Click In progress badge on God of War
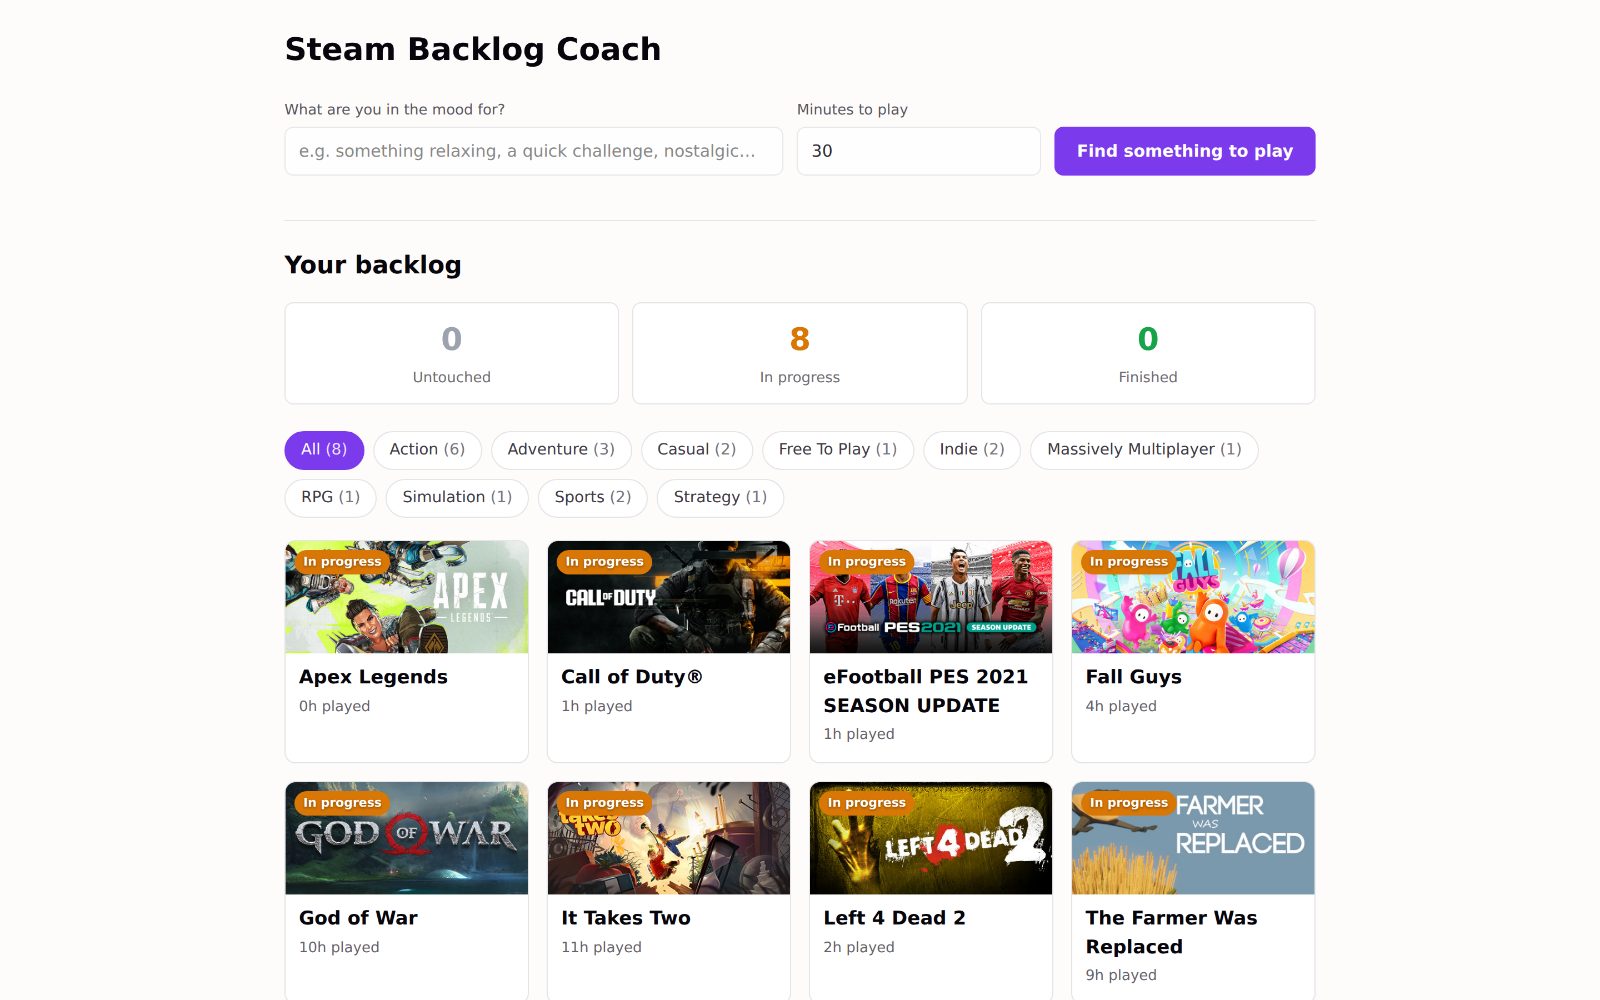Screen dimensions: 1600x1000 (x=342, y=803)
